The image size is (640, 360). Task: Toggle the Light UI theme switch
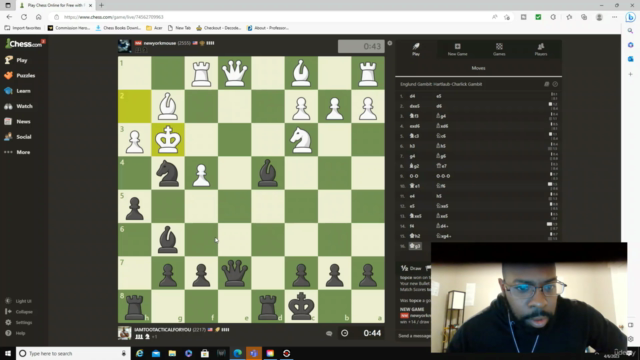18,301
